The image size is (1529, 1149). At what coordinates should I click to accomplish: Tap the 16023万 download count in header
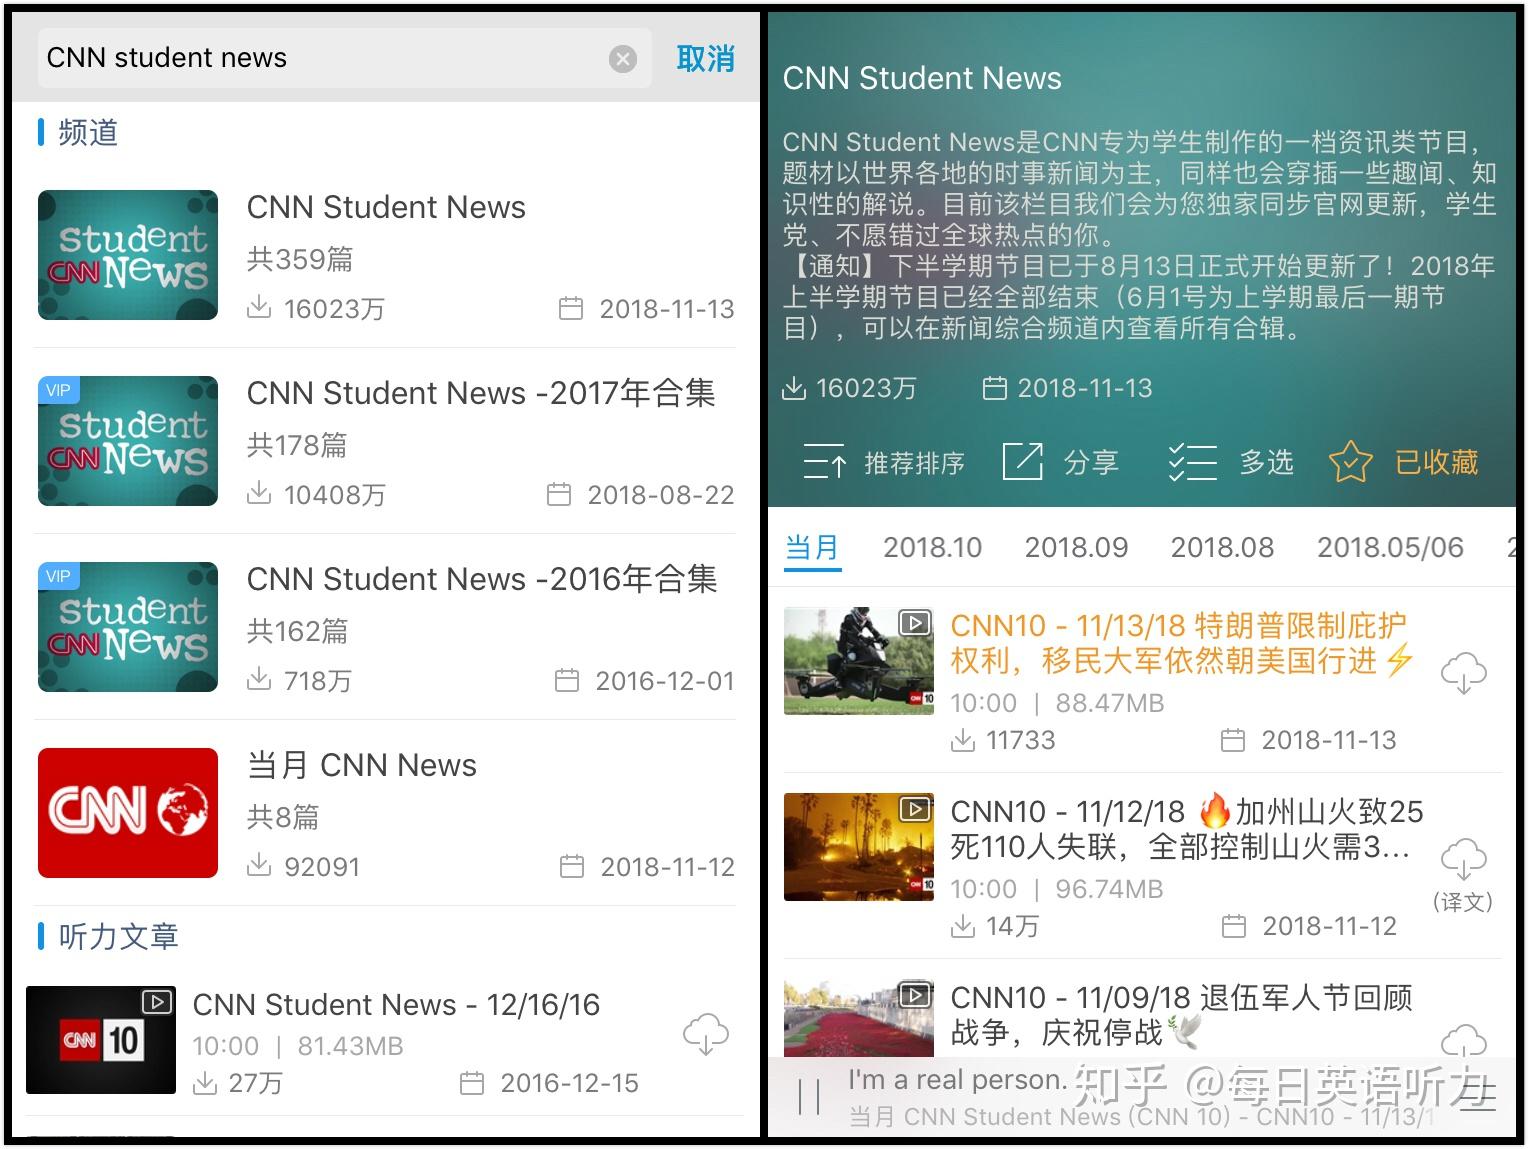(x=866, y=388)
